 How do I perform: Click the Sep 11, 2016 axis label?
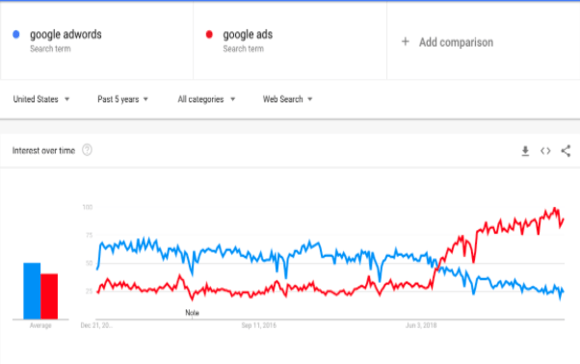[x=259, y=326]
